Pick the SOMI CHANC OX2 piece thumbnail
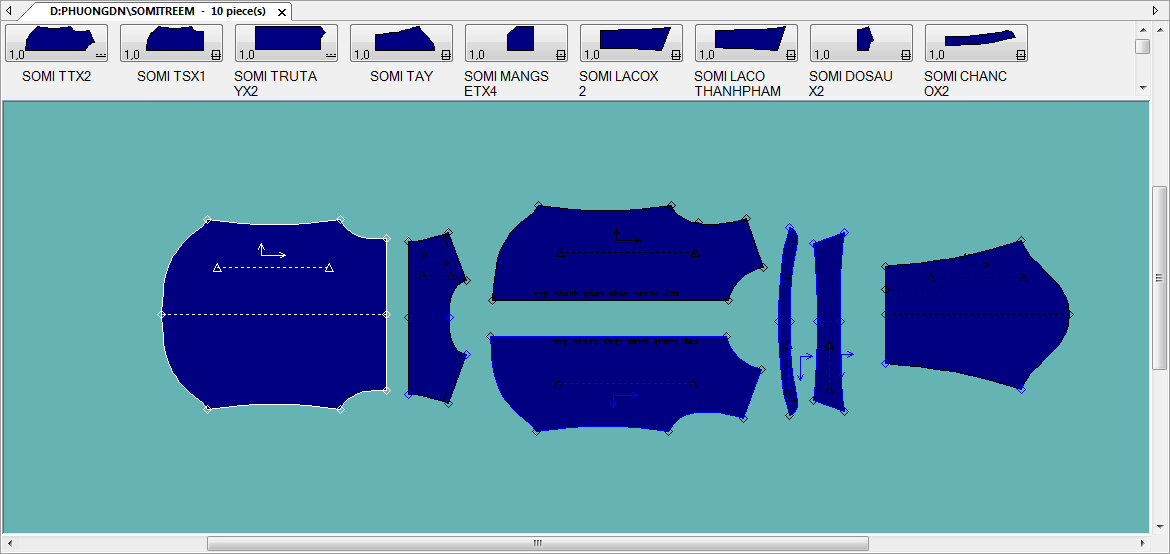 976,43
